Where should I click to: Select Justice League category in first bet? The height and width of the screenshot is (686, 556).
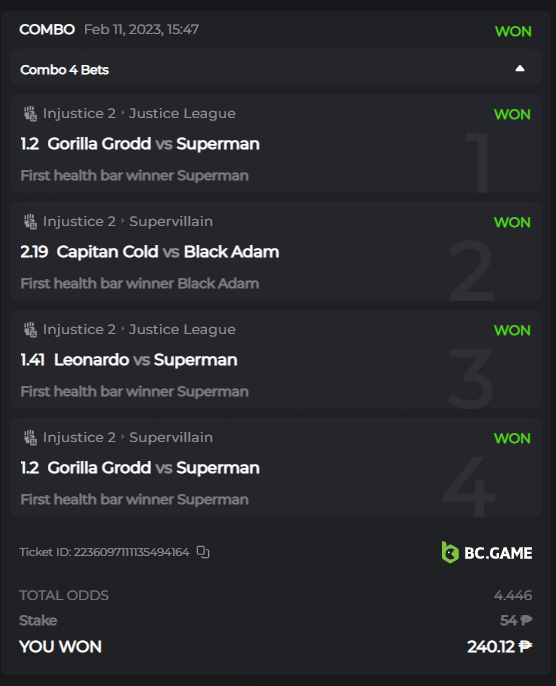click(x=182, y=114)
